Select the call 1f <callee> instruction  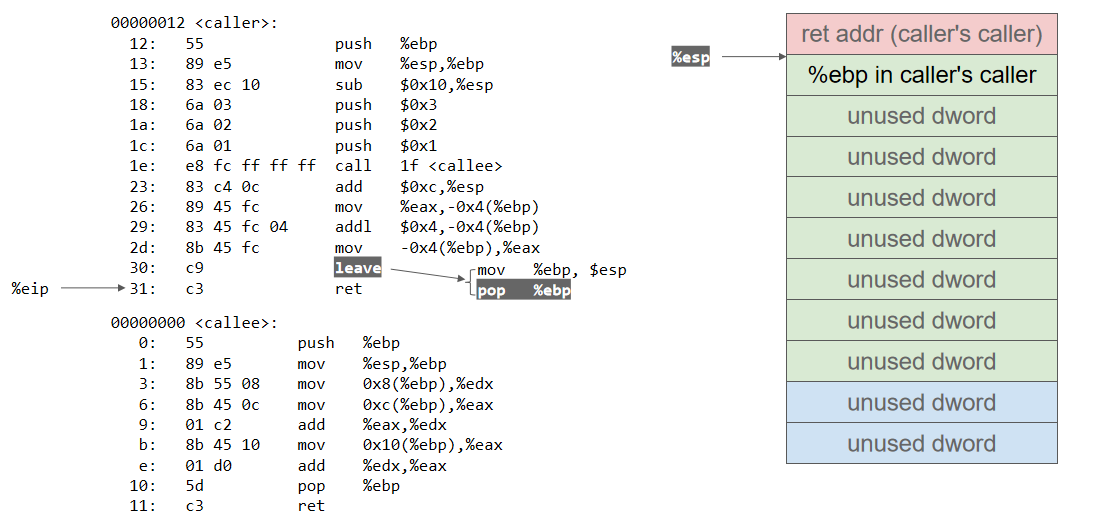click(x=418, y=166)
